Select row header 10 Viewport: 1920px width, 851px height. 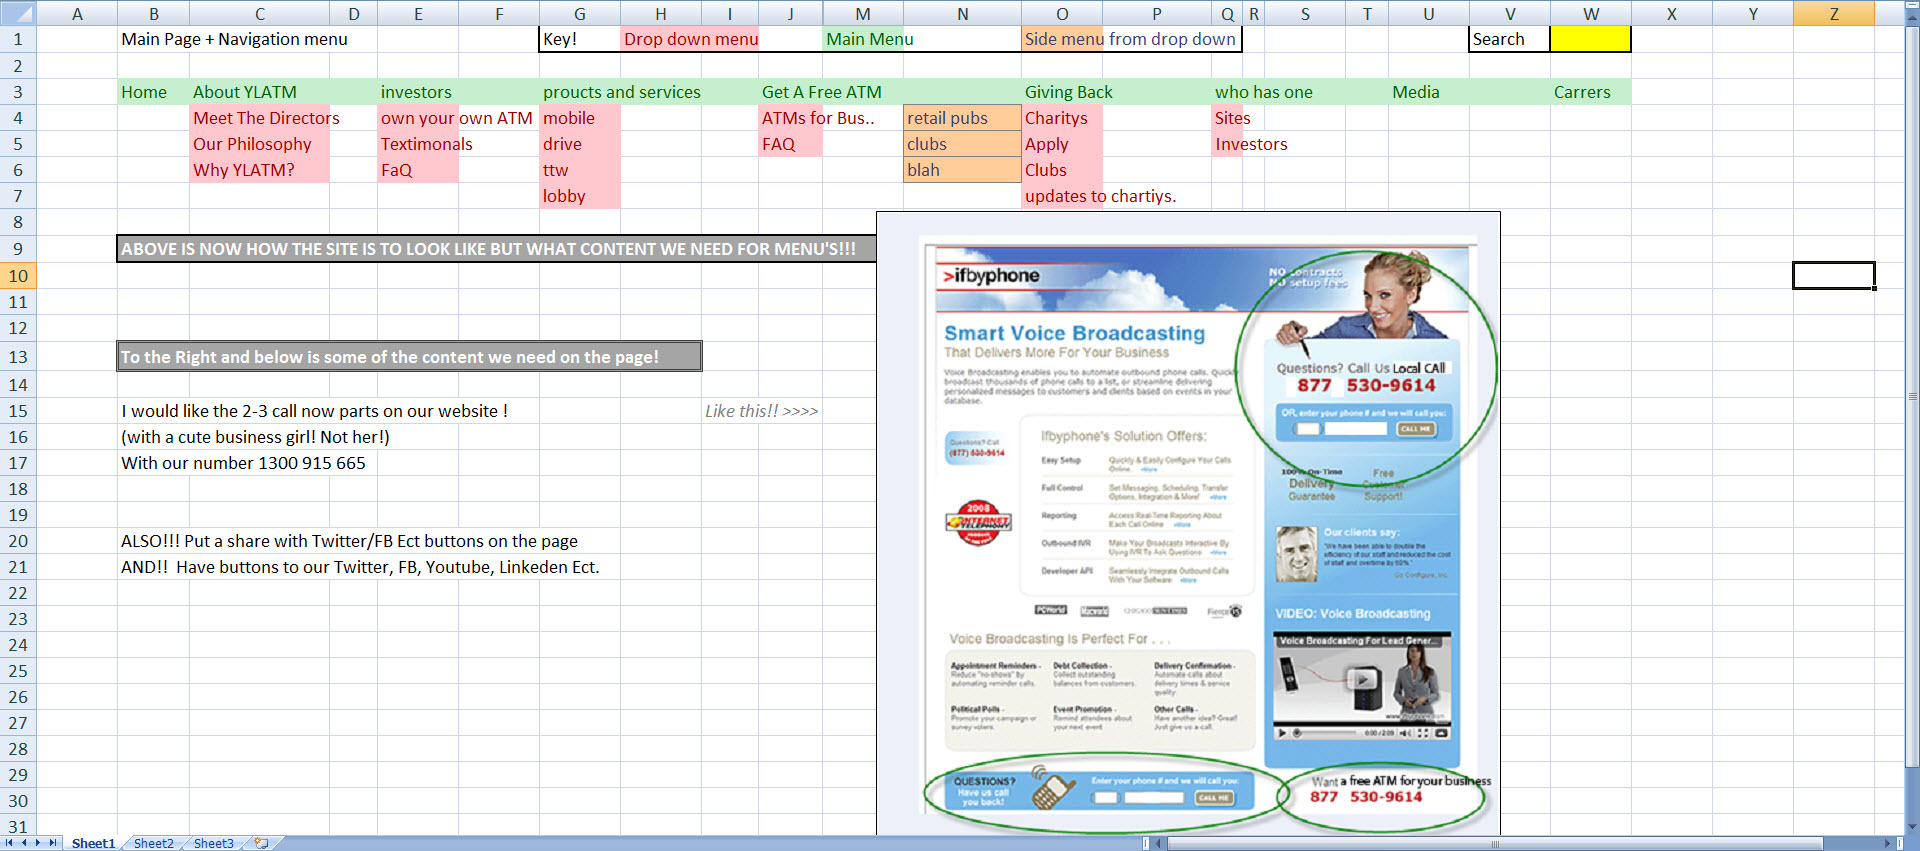coord(18,276)
